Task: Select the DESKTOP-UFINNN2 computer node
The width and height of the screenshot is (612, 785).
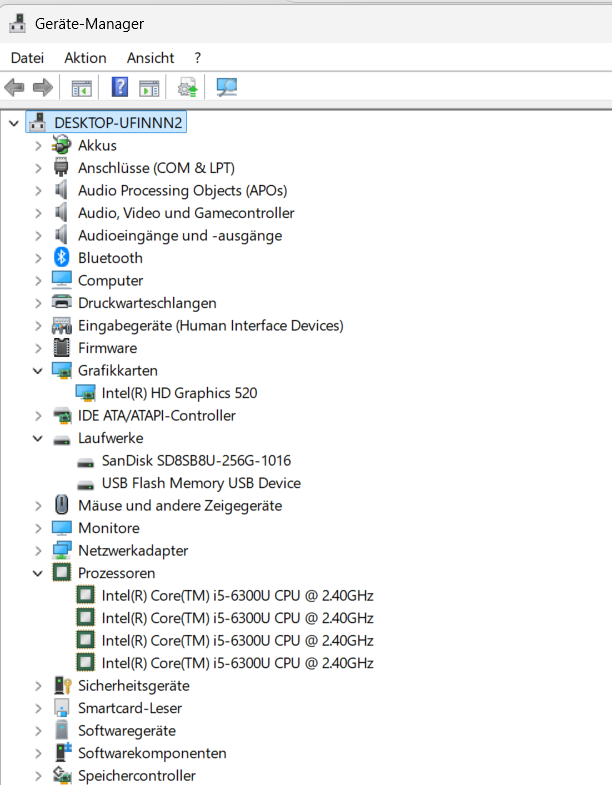Action: 118,123
